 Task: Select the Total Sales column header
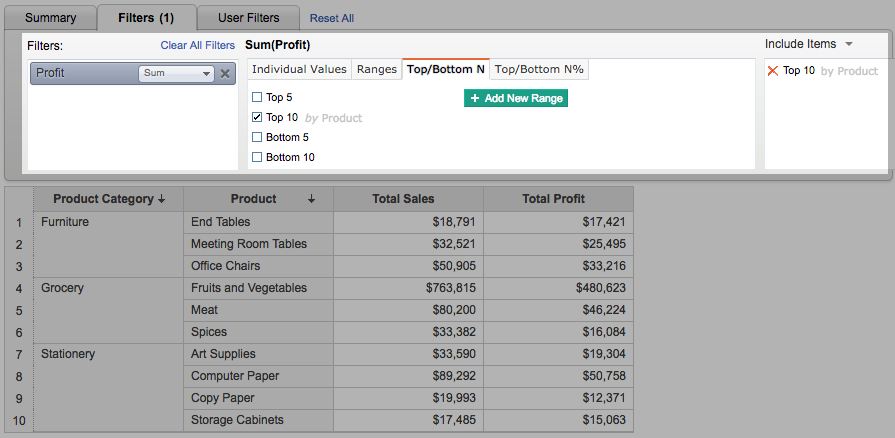403,199
